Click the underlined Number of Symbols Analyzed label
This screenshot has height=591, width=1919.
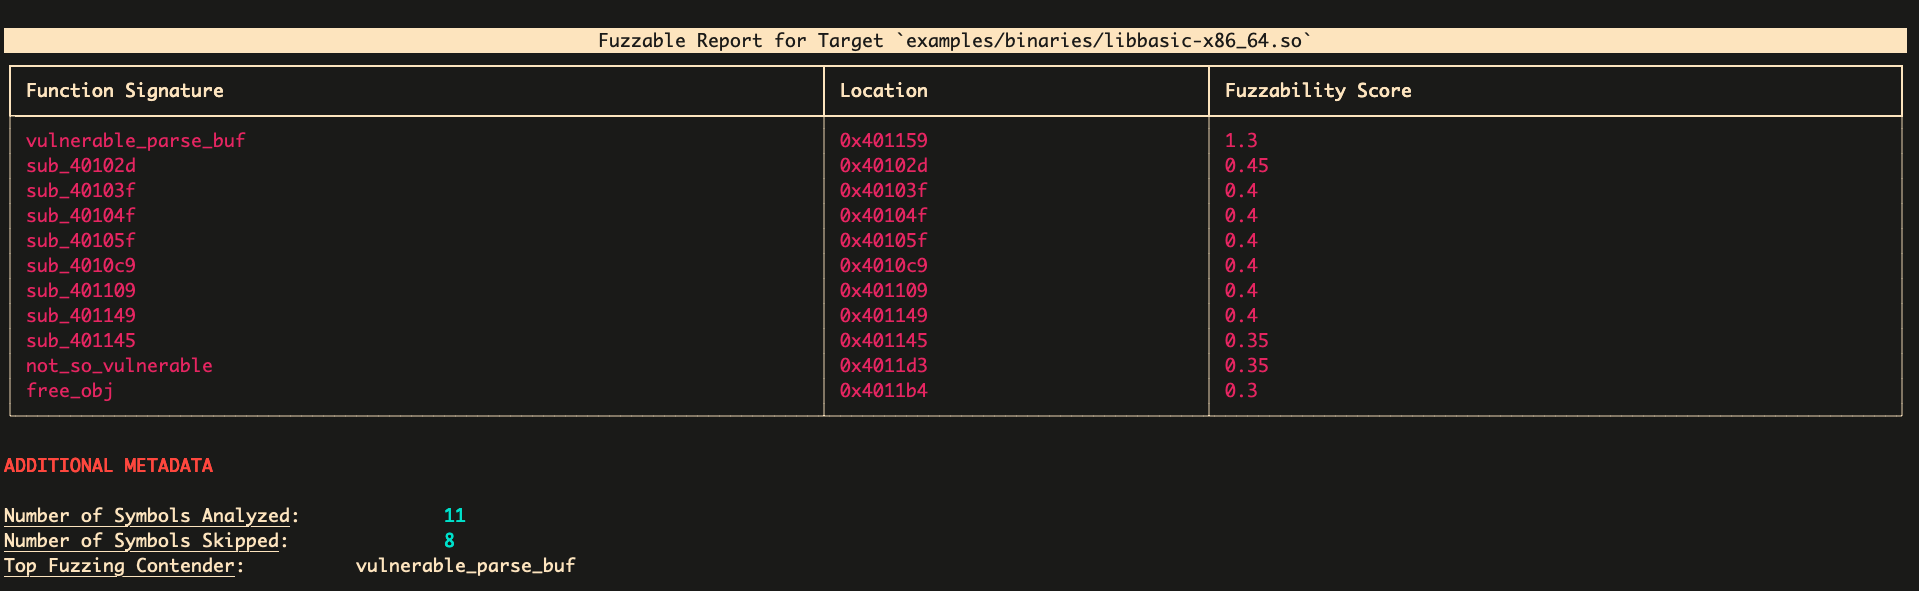coord(147,516)
